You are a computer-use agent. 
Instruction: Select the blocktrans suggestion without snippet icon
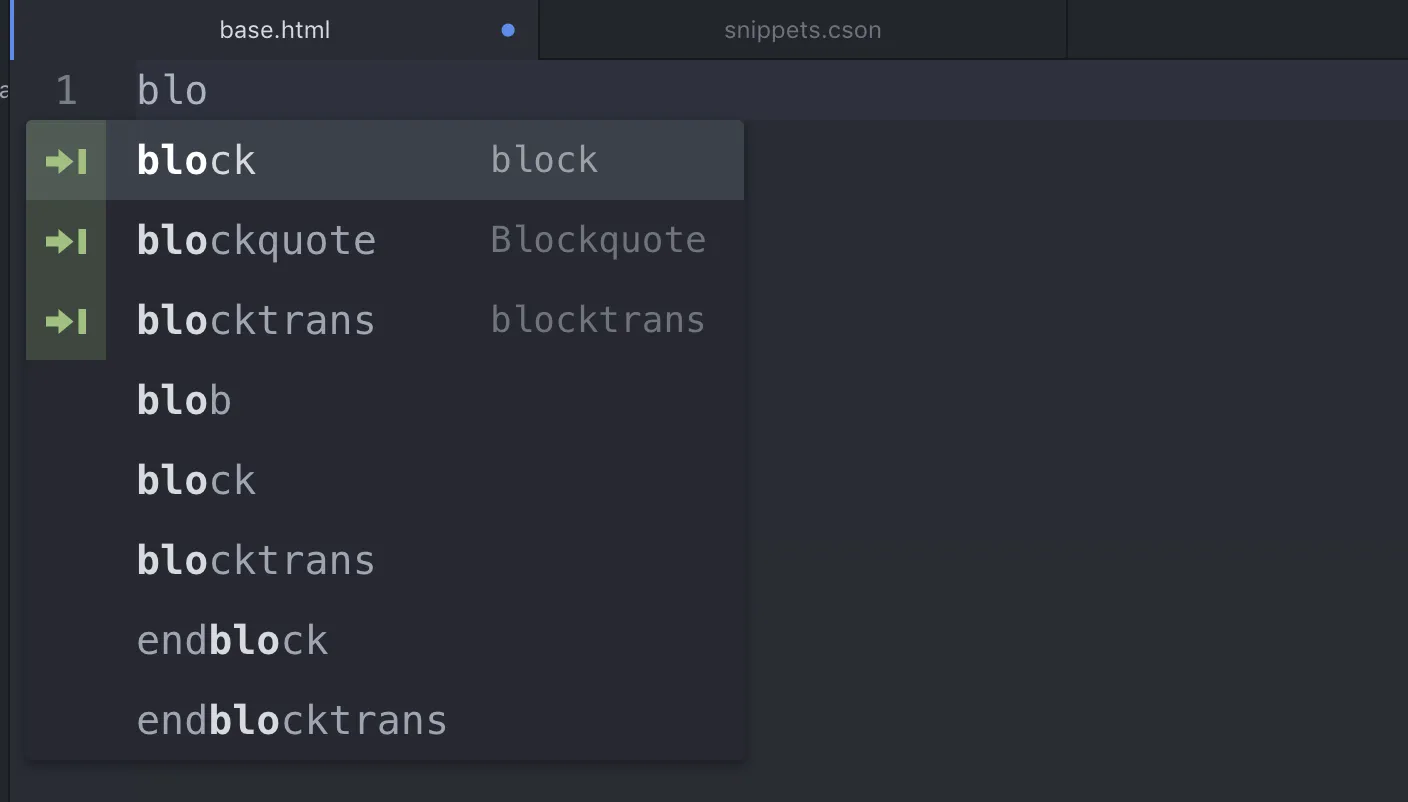pos(256,561)
